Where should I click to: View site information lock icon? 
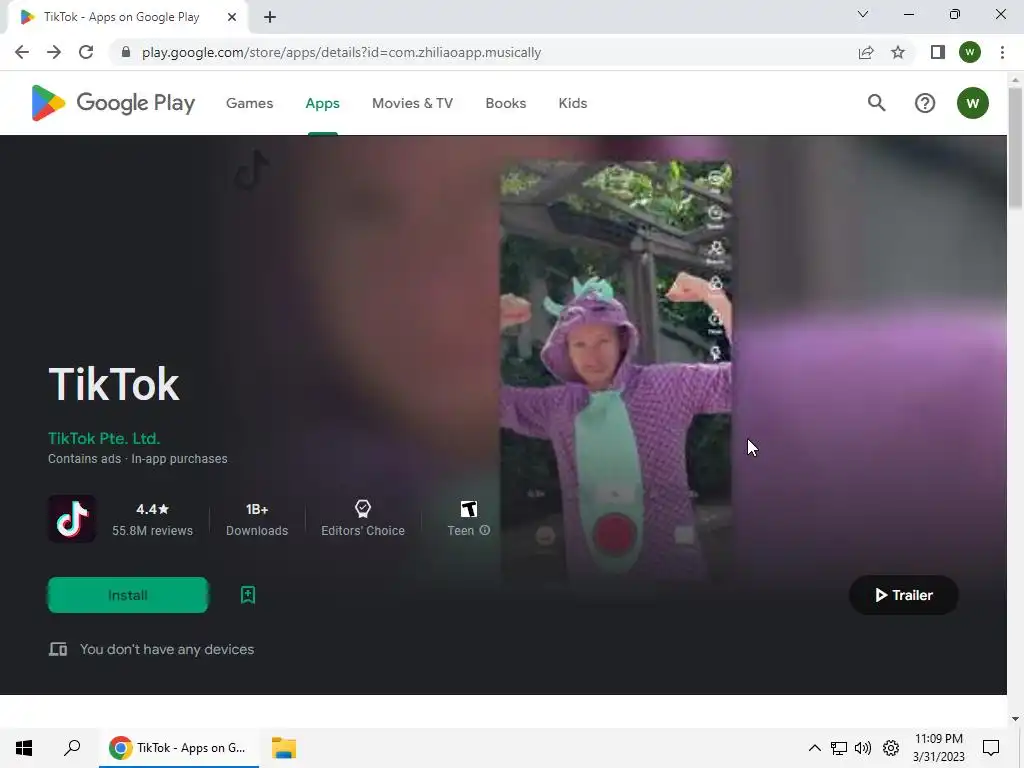tap(126, 52)
